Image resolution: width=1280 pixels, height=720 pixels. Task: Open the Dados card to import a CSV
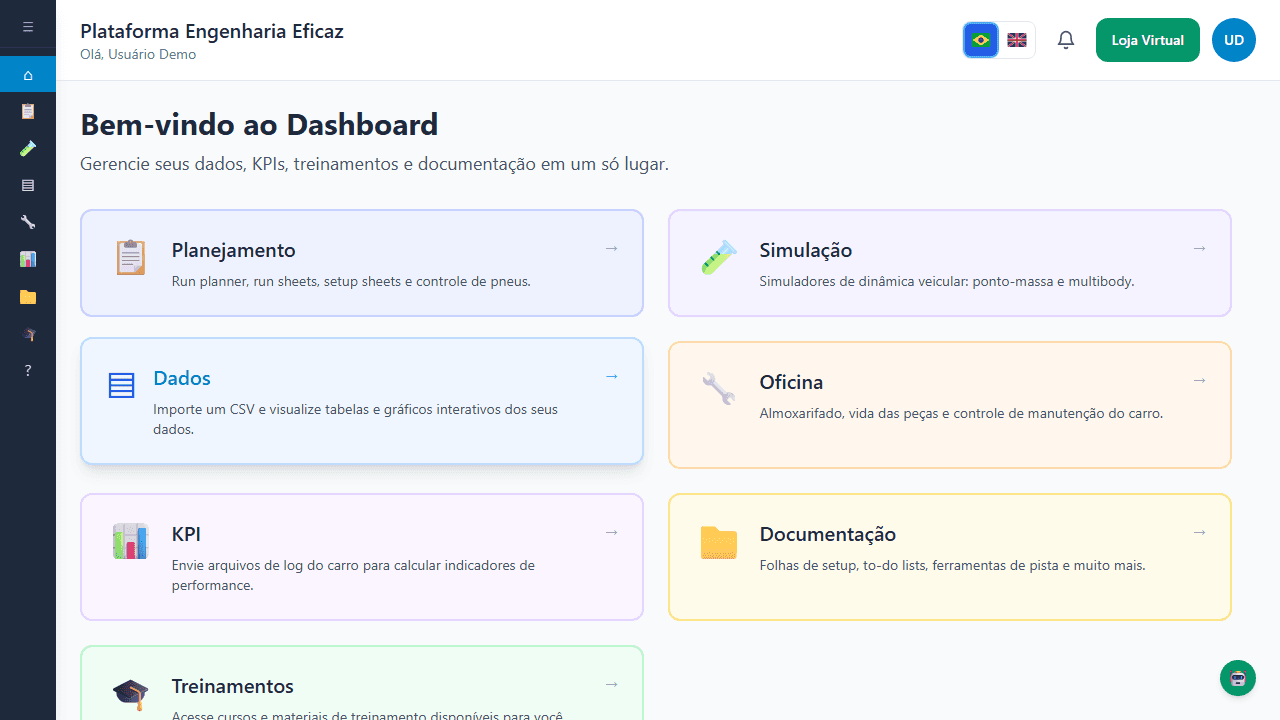(x=361, y=400)
